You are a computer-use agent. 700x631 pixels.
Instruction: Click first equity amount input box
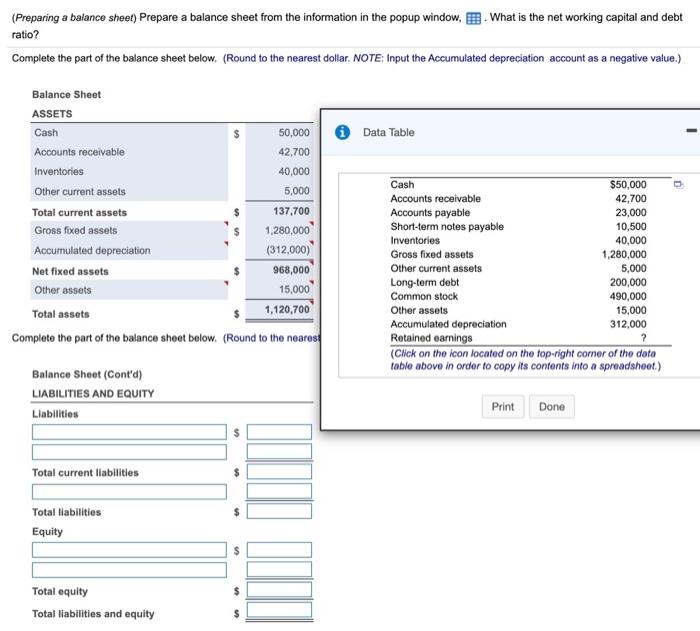tap(279, 550)
